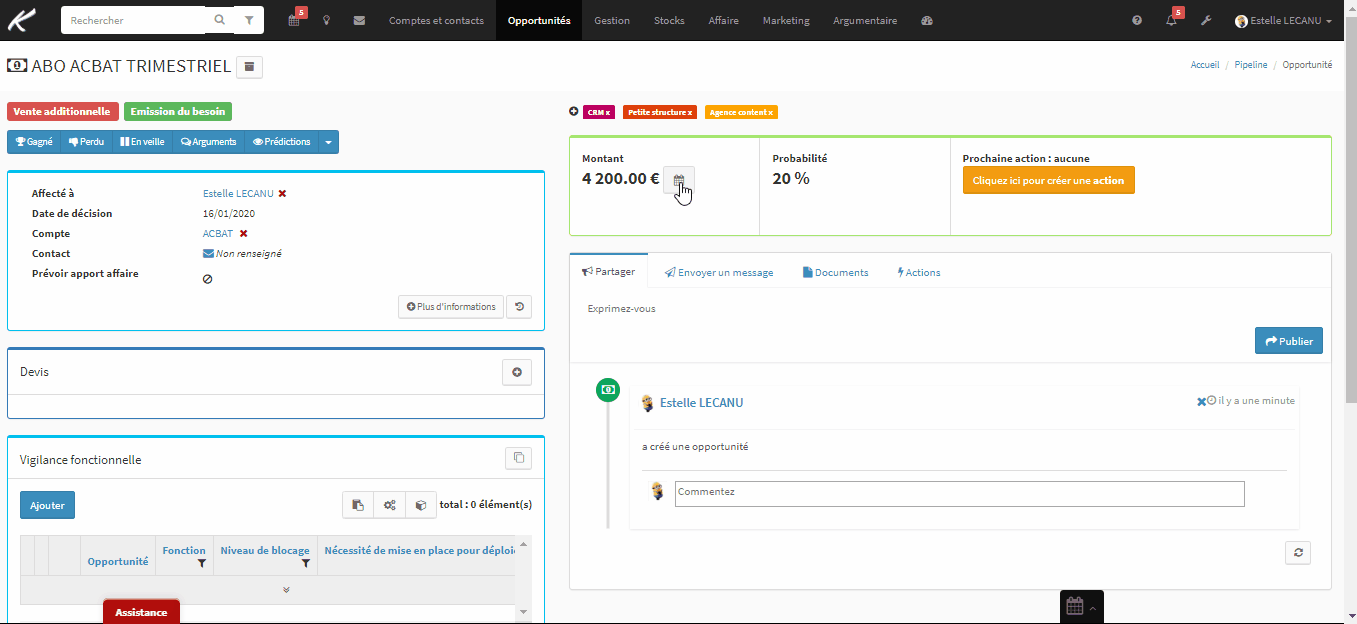Click the refresh icon below the activity feed
This screenshot has height=624, width=1357.
(1297, 552)
